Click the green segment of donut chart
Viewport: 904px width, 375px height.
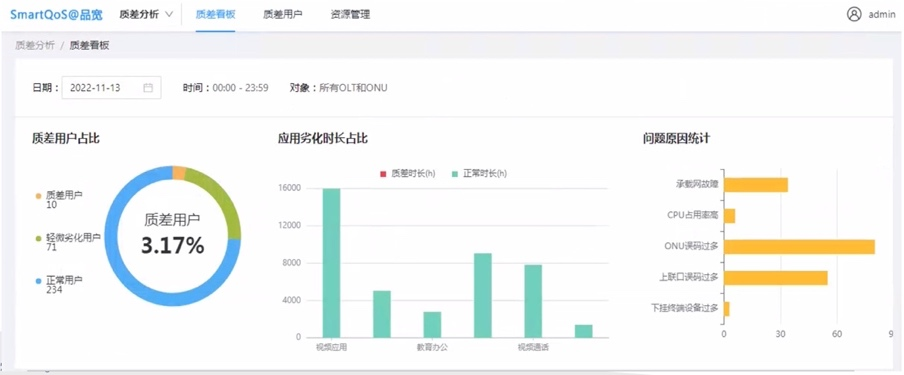tap(219, 199)
